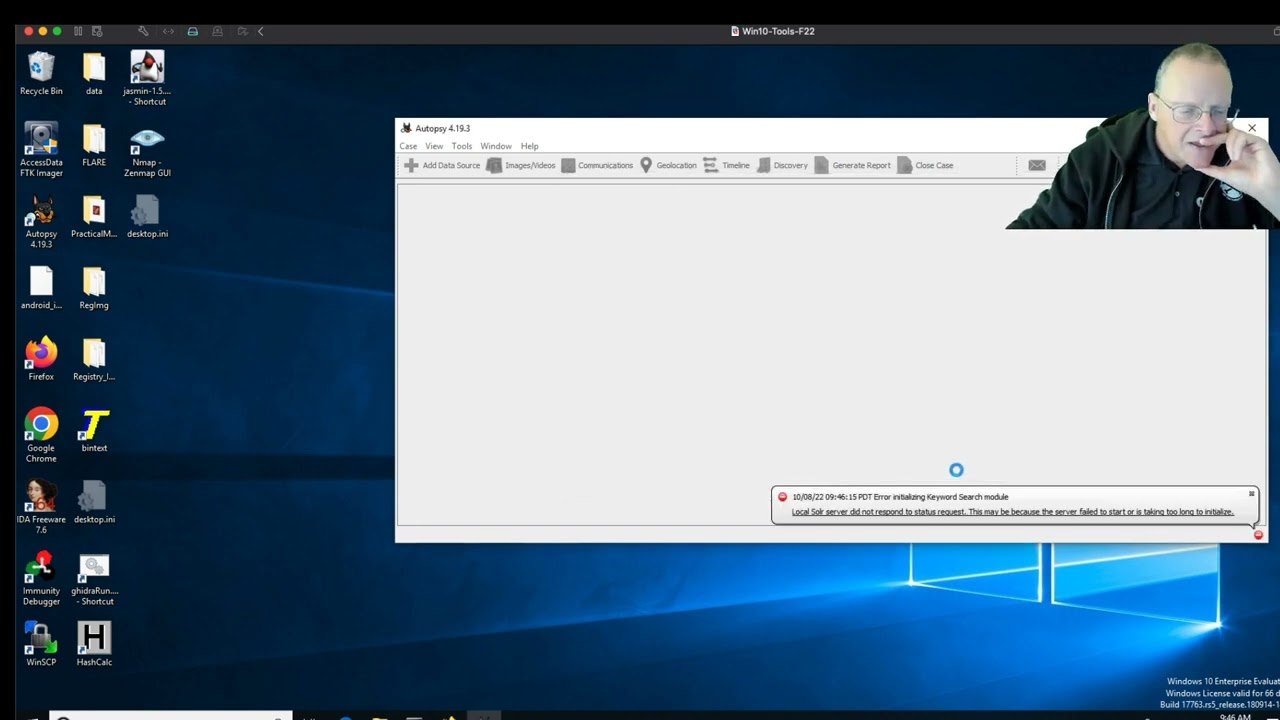Click Close Case in the toolbar
Viewport: 1280px width, 720px height.
coord(925,165)
